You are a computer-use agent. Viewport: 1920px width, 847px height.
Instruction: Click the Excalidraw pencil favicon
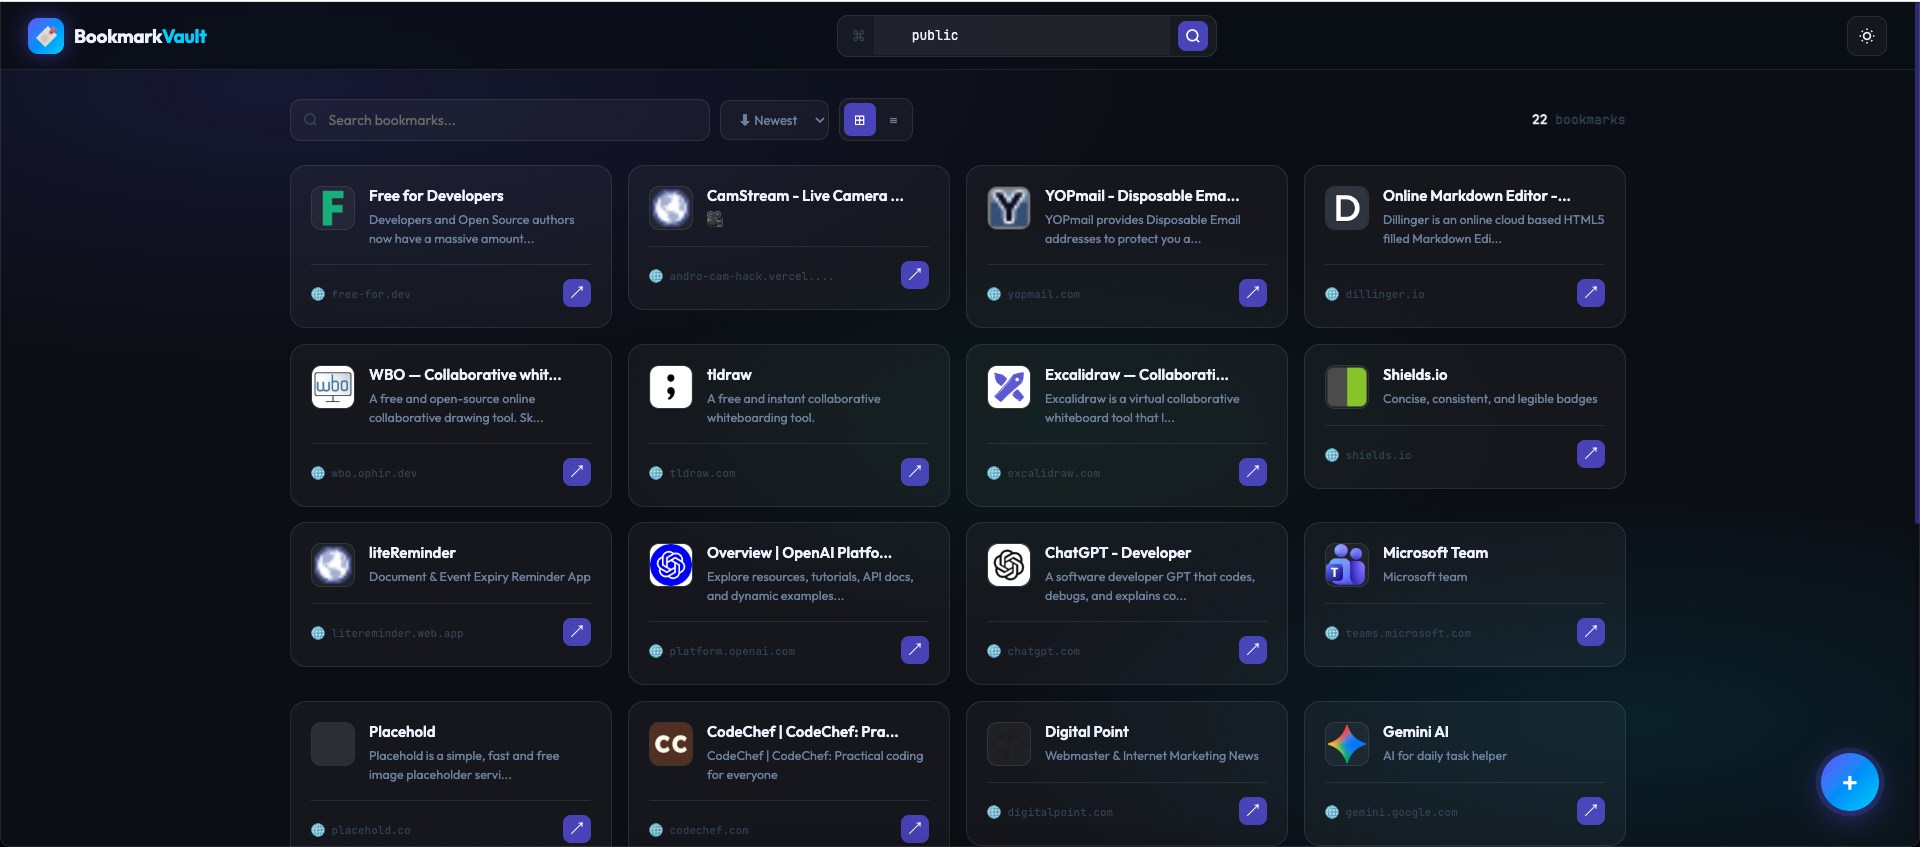(x=1009, y=387)
